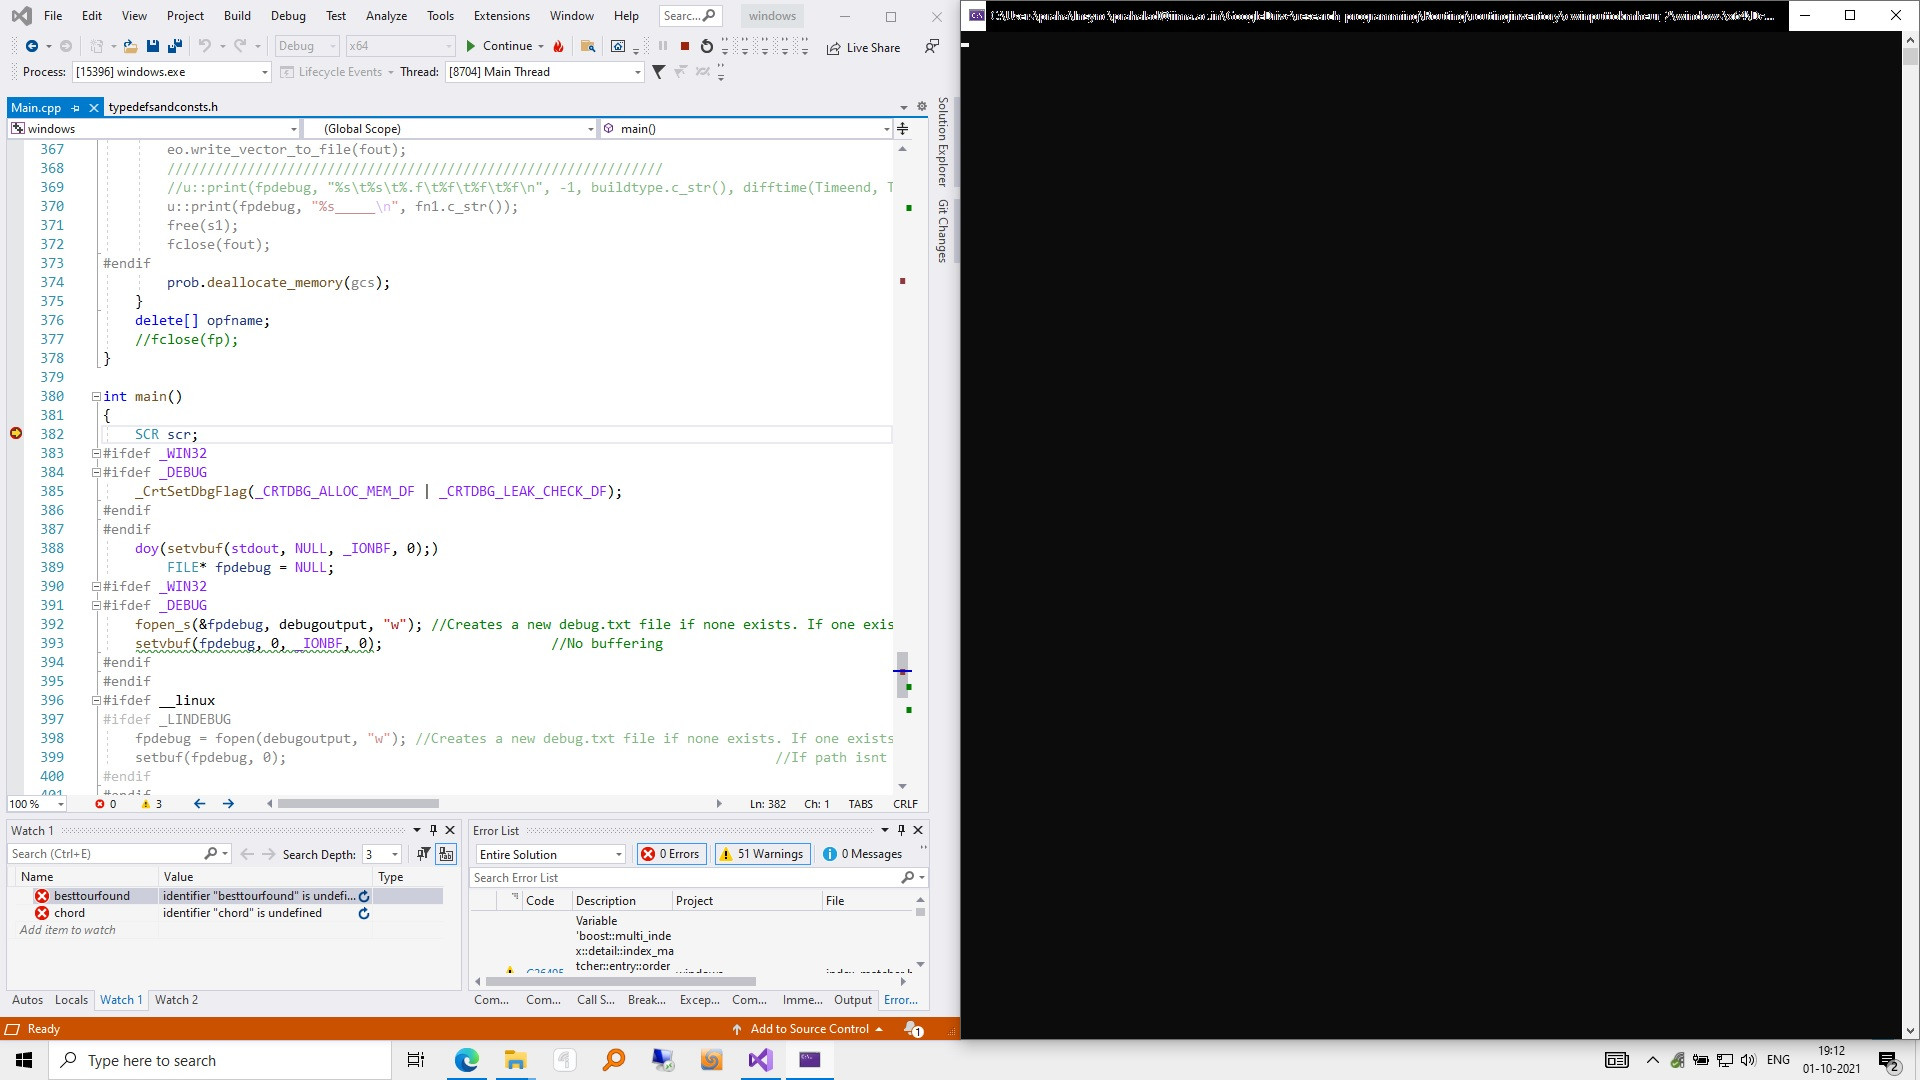This screenshot has height=1080, width=1920.
Task: Toggle the 0 Messages filter
Action: tap(862, 854)
